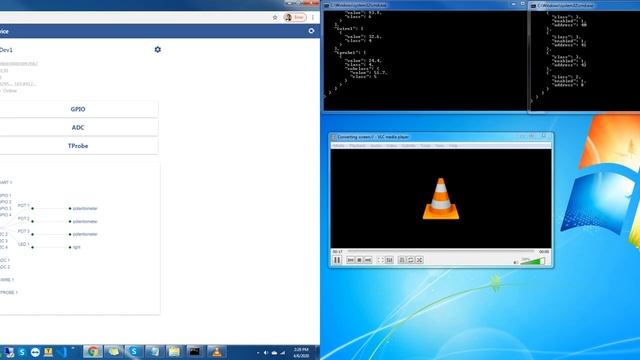Open the VLC Audio menu
The height and width of the screenshot is (360, 640).
click(x=376, y=146)
